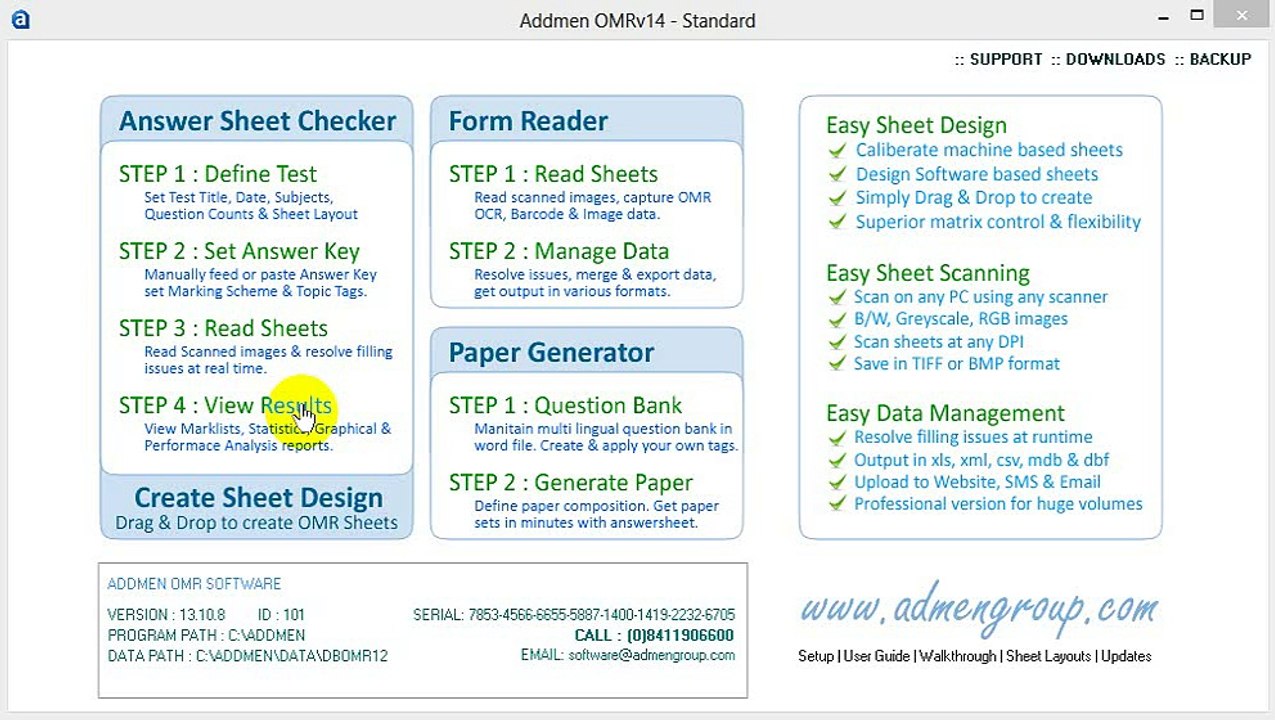Click checkmark beside Output in xls, xml, csv

[x=837, y=460]
